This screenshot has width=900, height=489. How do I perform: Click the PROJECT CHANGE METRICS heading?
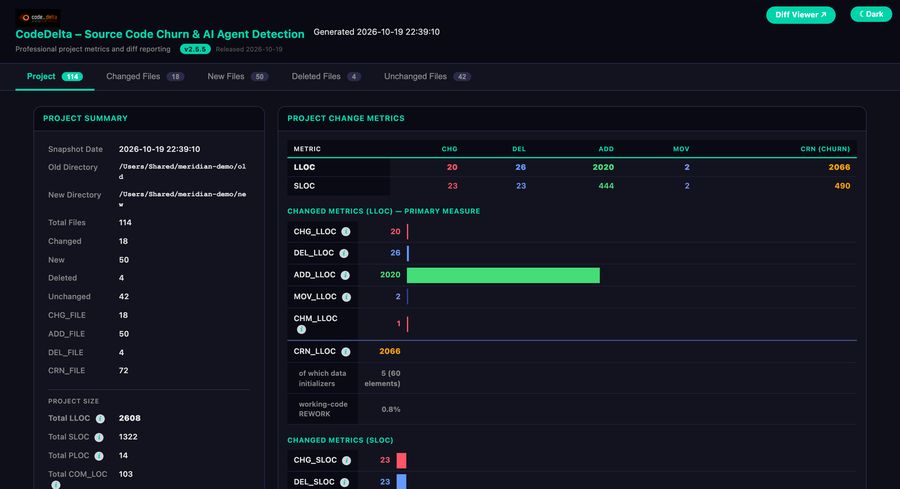click(346, 118)
